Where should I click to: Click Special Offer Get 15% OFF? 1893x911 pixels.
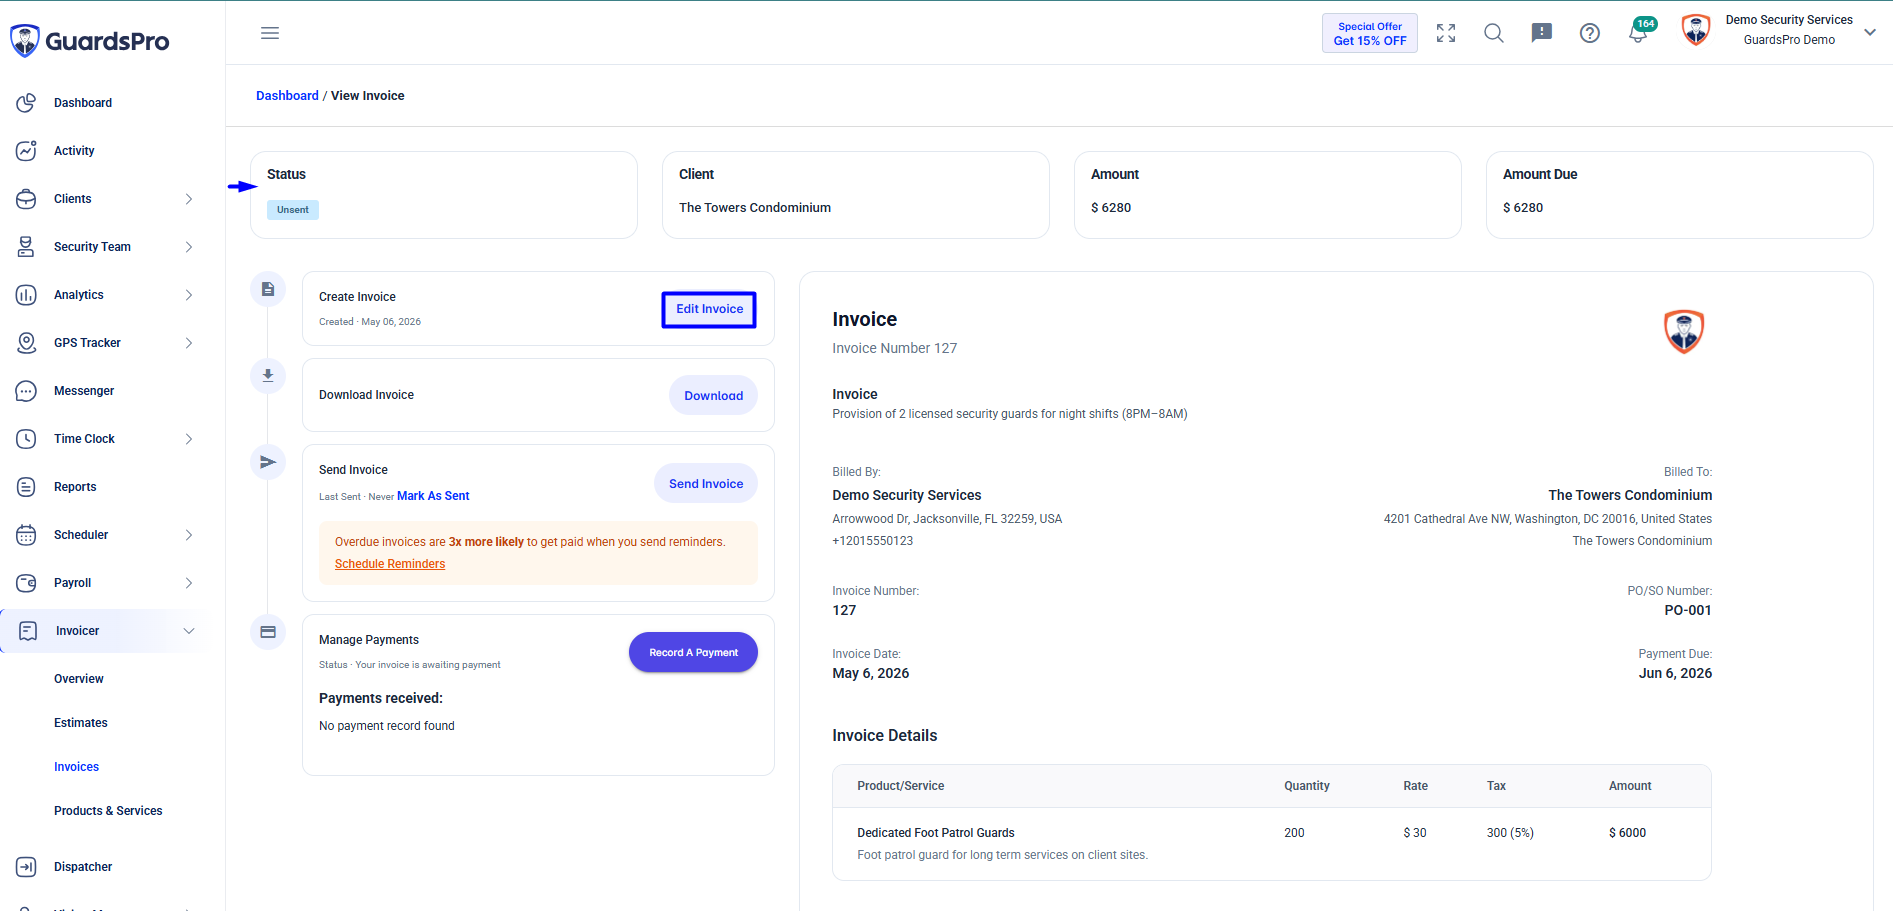(1370, 33)
